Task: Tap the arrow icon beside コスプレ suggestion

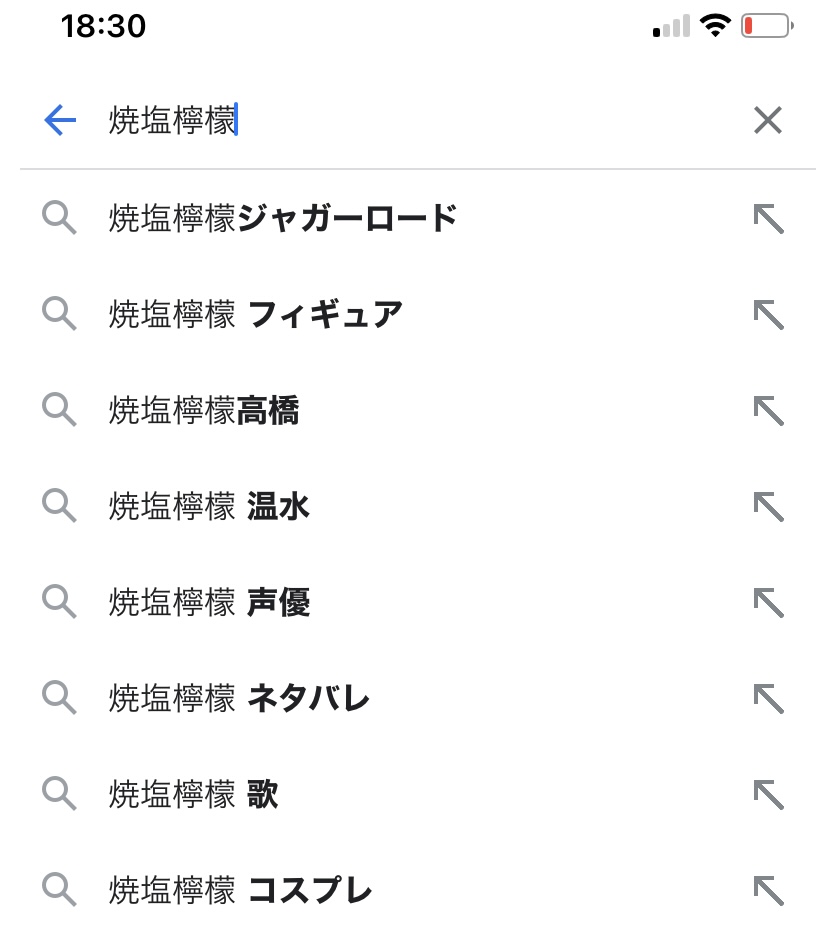Action: [x=767, y=890]
